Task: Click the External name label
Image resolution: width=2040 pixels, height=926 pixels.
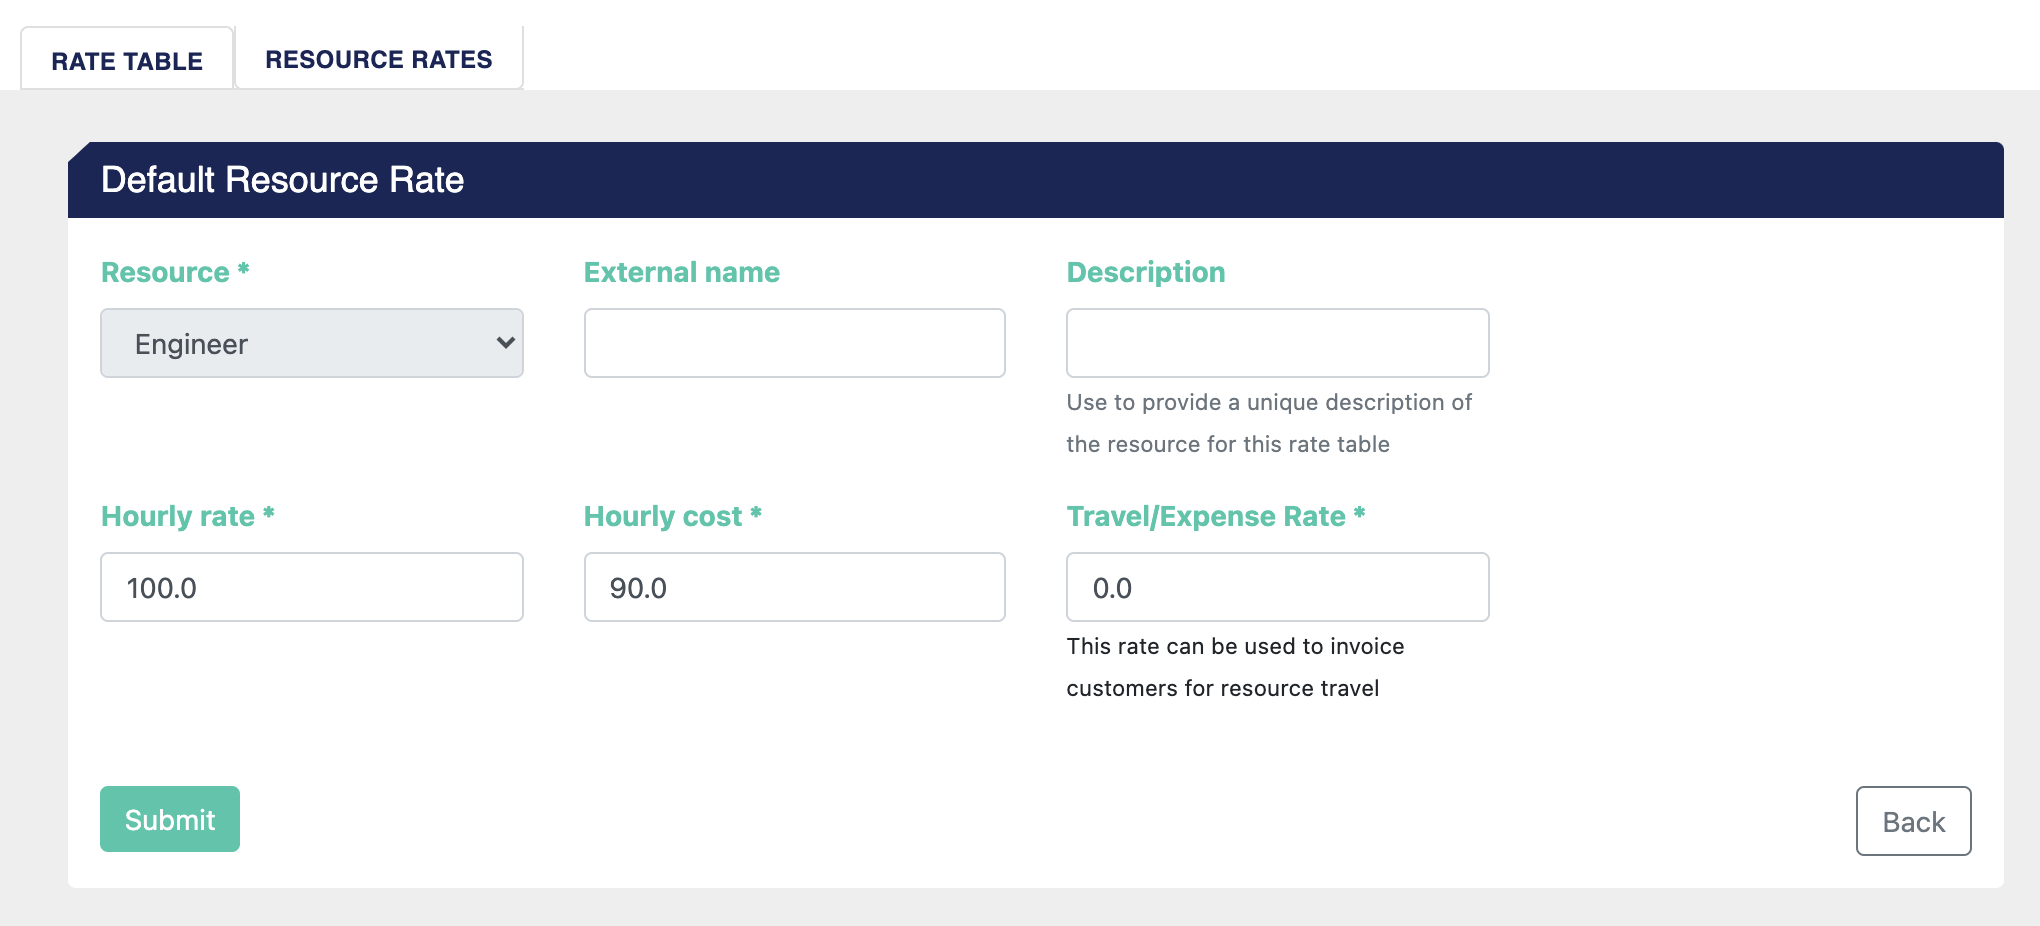Action: (x=682, y=272)
